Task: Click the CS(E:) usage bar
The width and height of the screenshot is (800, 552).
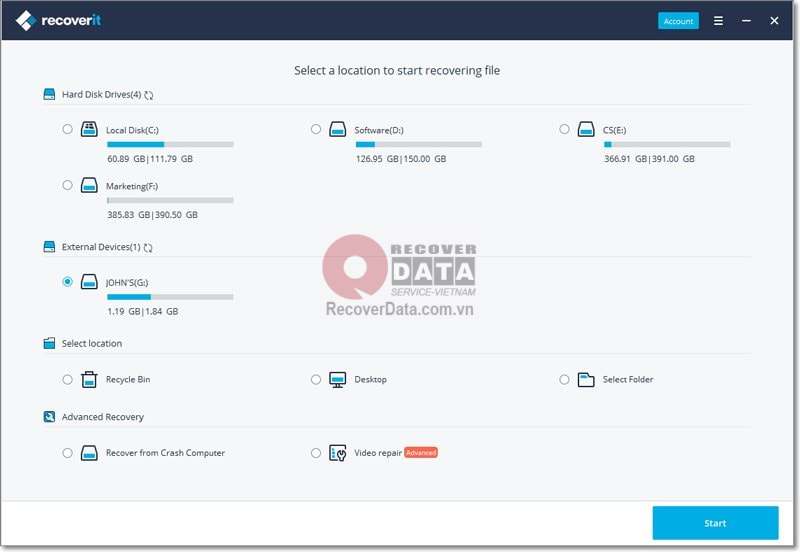Action: coord(667,144)
